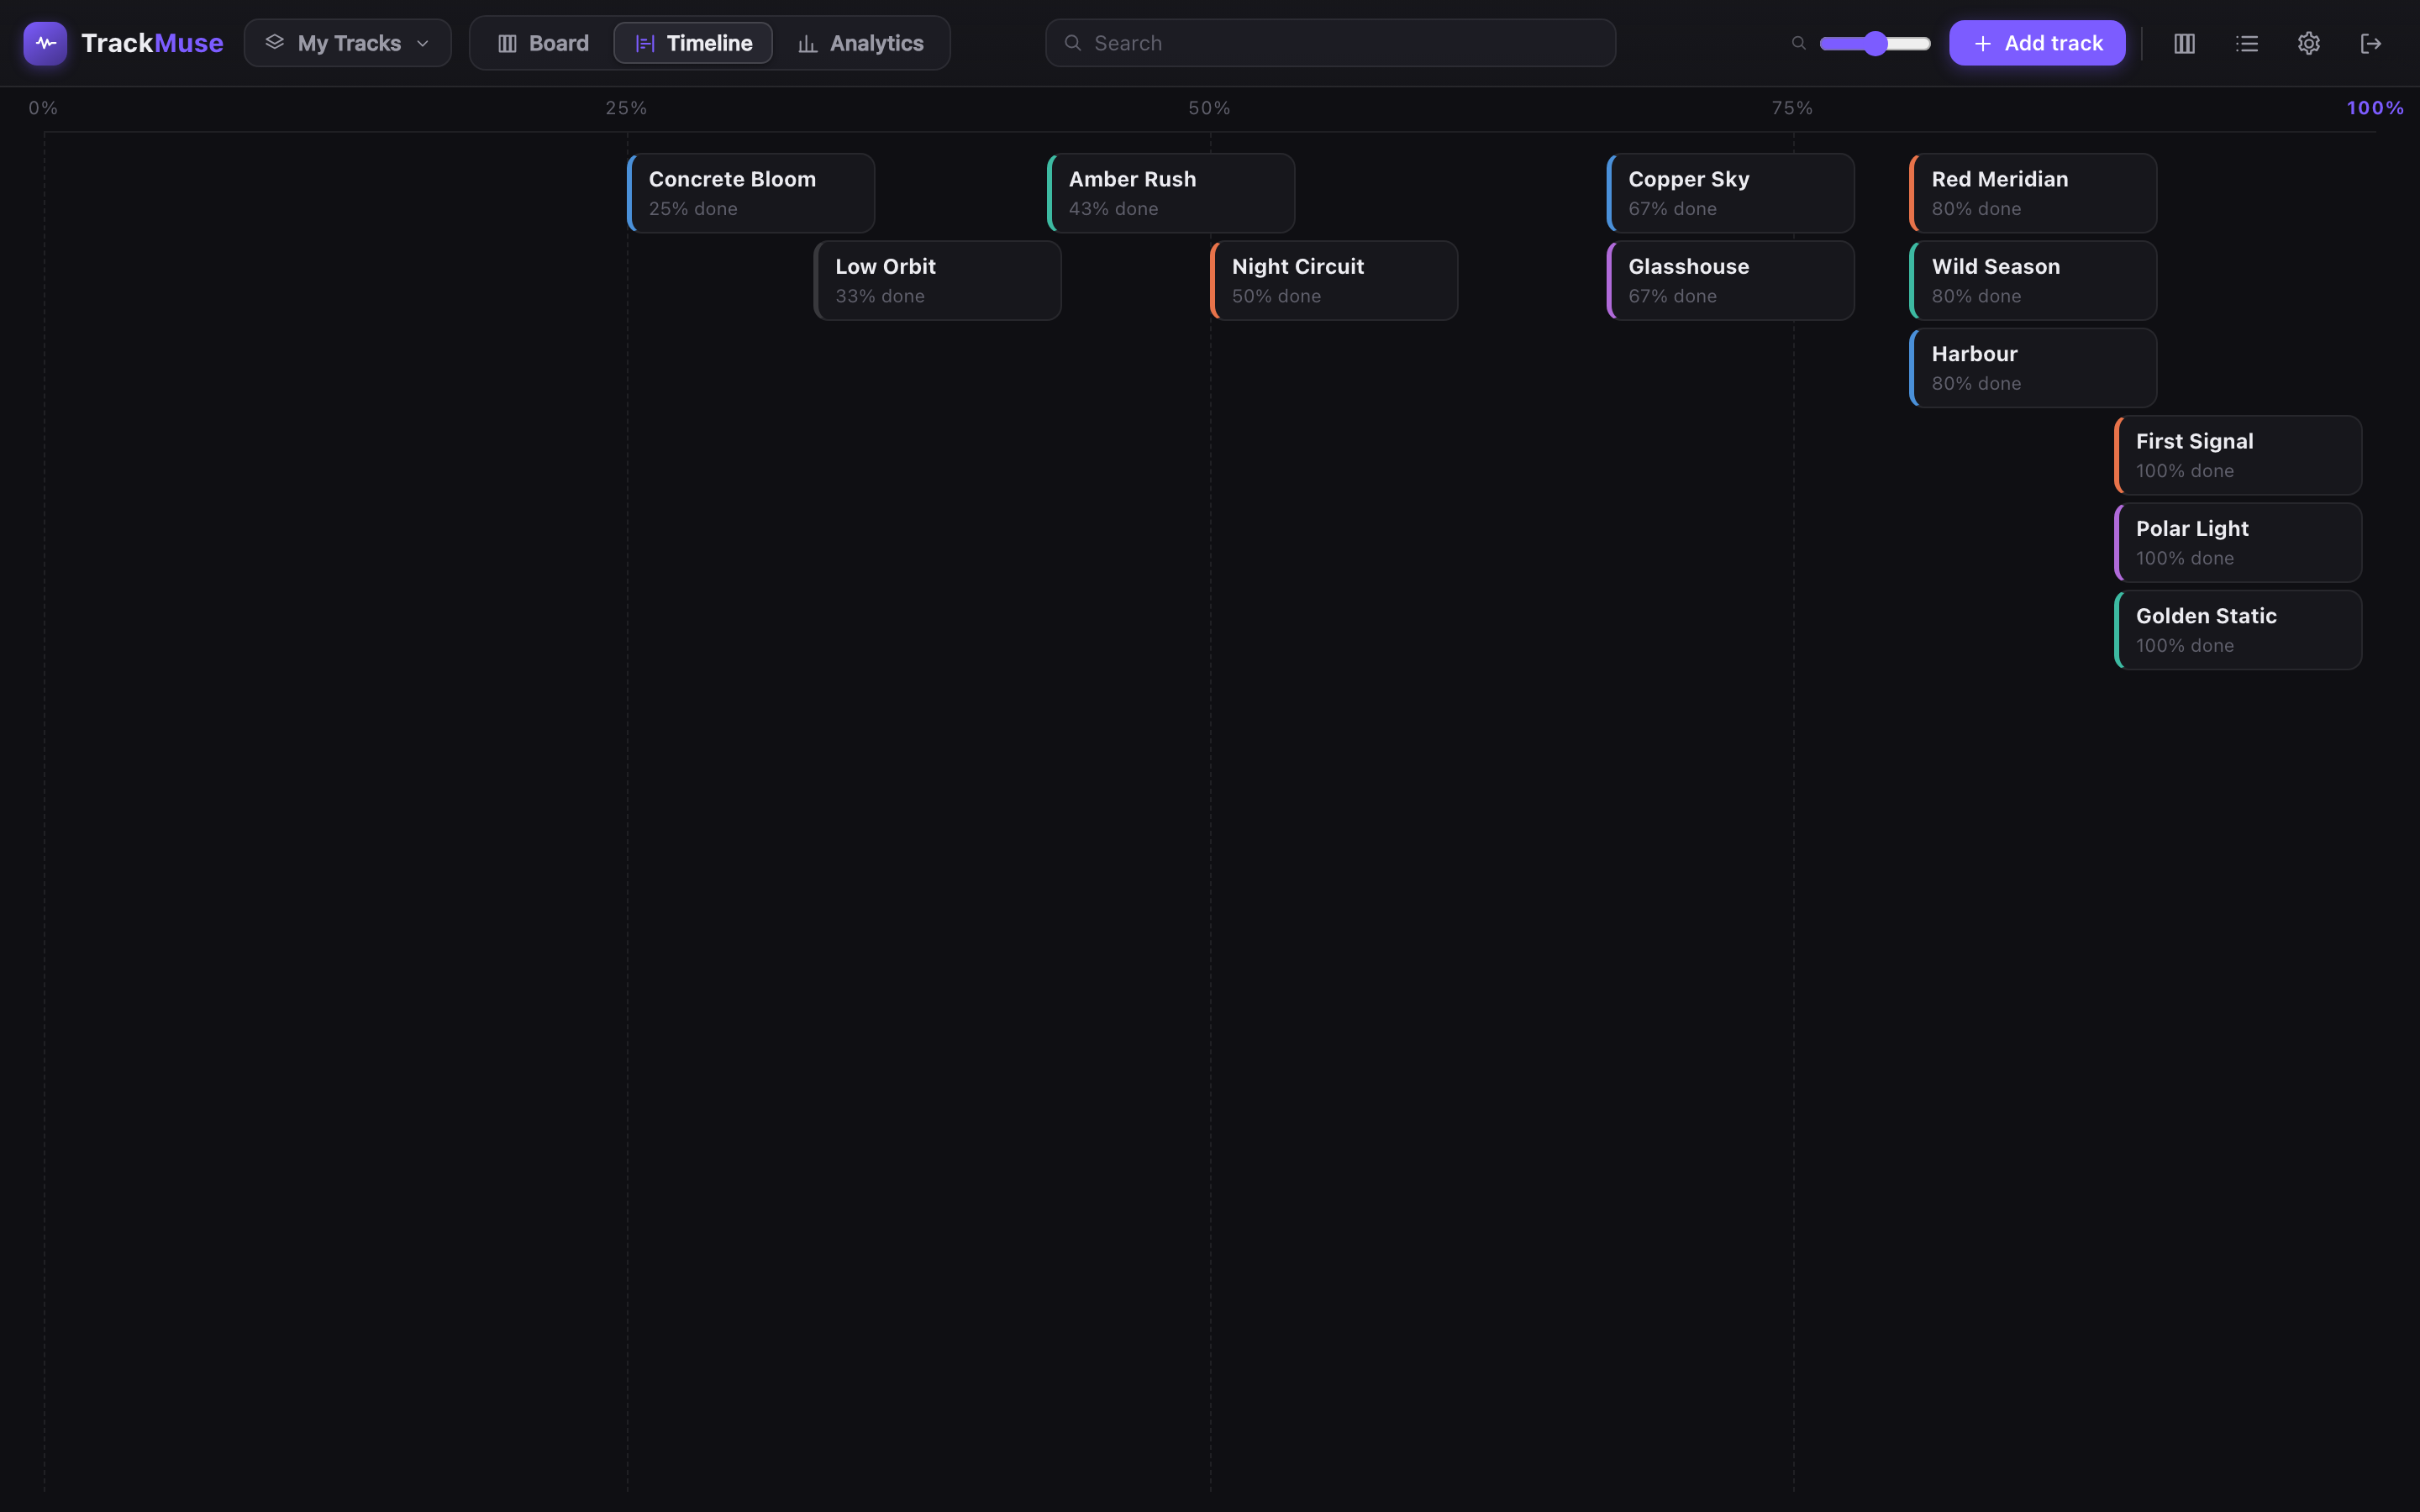2420x1512 pixels.
Task: Open the First Signal track card
Action: [x=2238, y=455]
